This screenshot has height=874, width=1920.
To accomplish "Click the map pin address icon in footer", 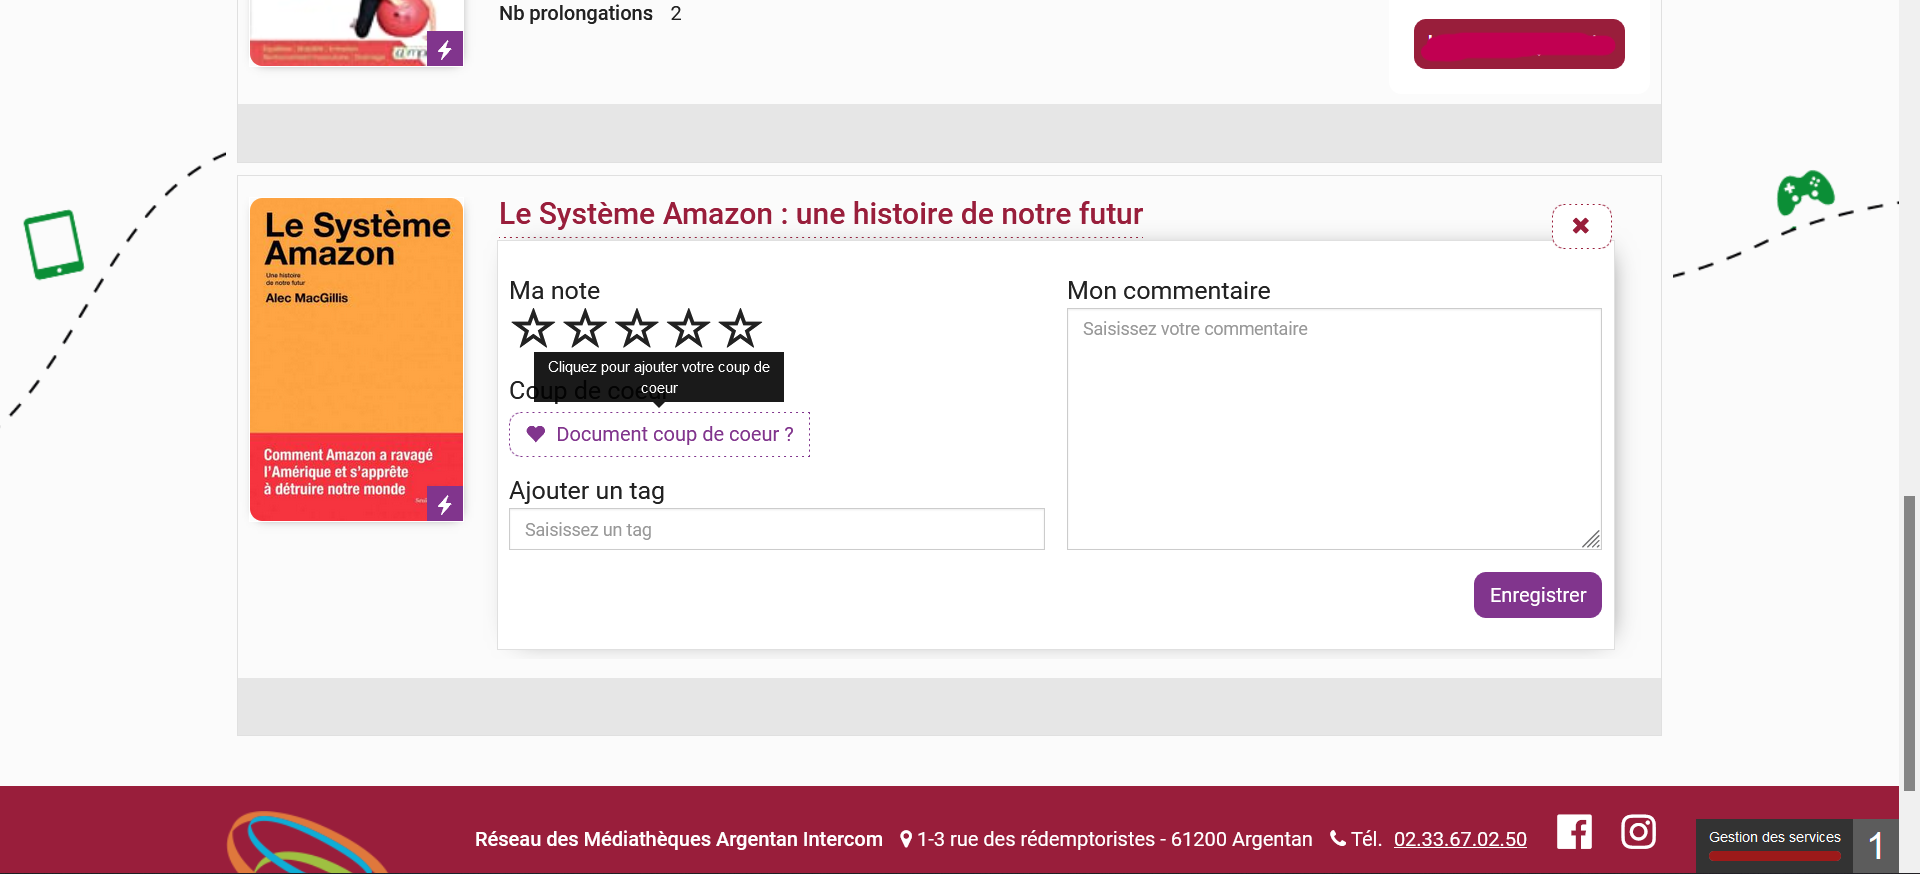I will [906, 839].
